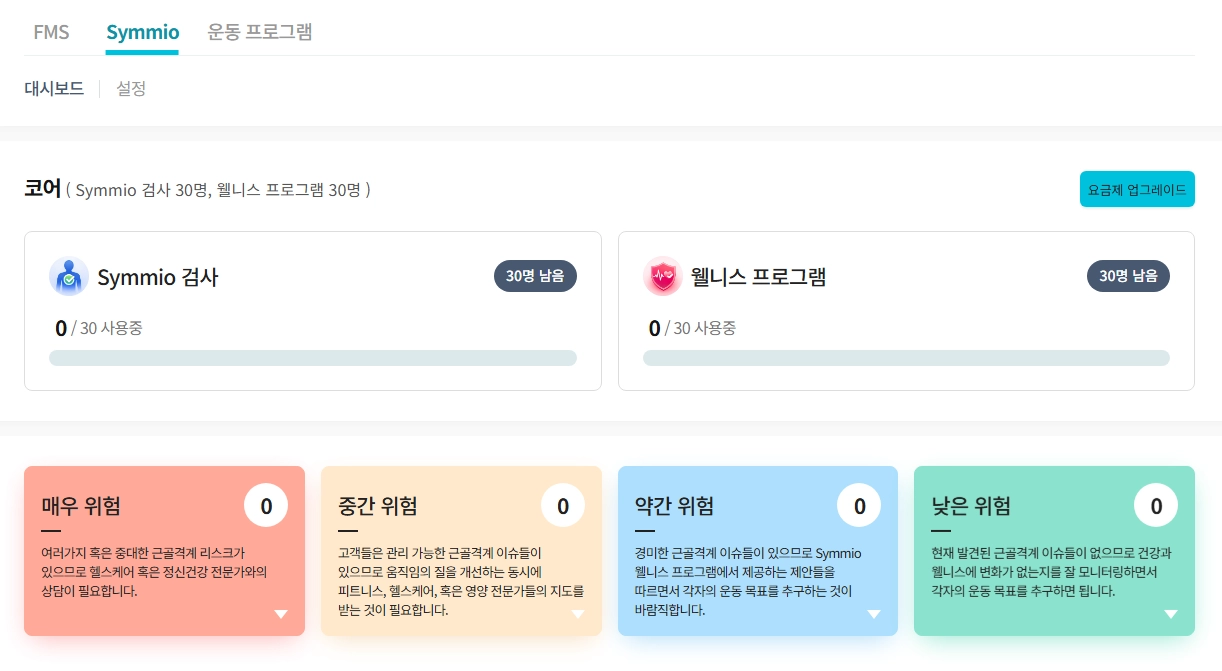1222x671 pixels.
Task: Click the 낮은 위험 count circle
Action: [1156, 506]
